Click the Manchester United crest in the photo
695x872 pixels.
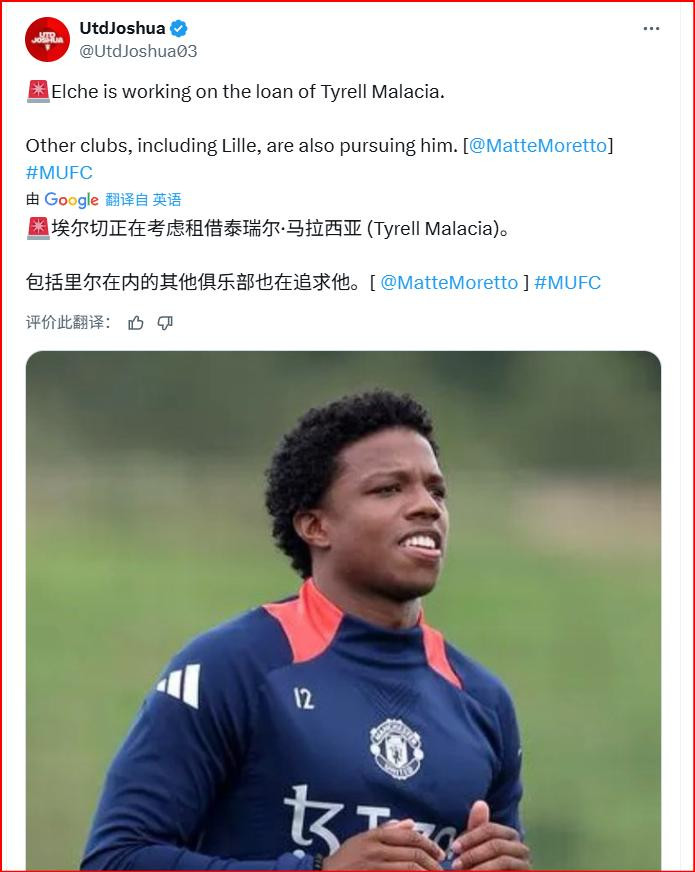click(x=396, y=748)
